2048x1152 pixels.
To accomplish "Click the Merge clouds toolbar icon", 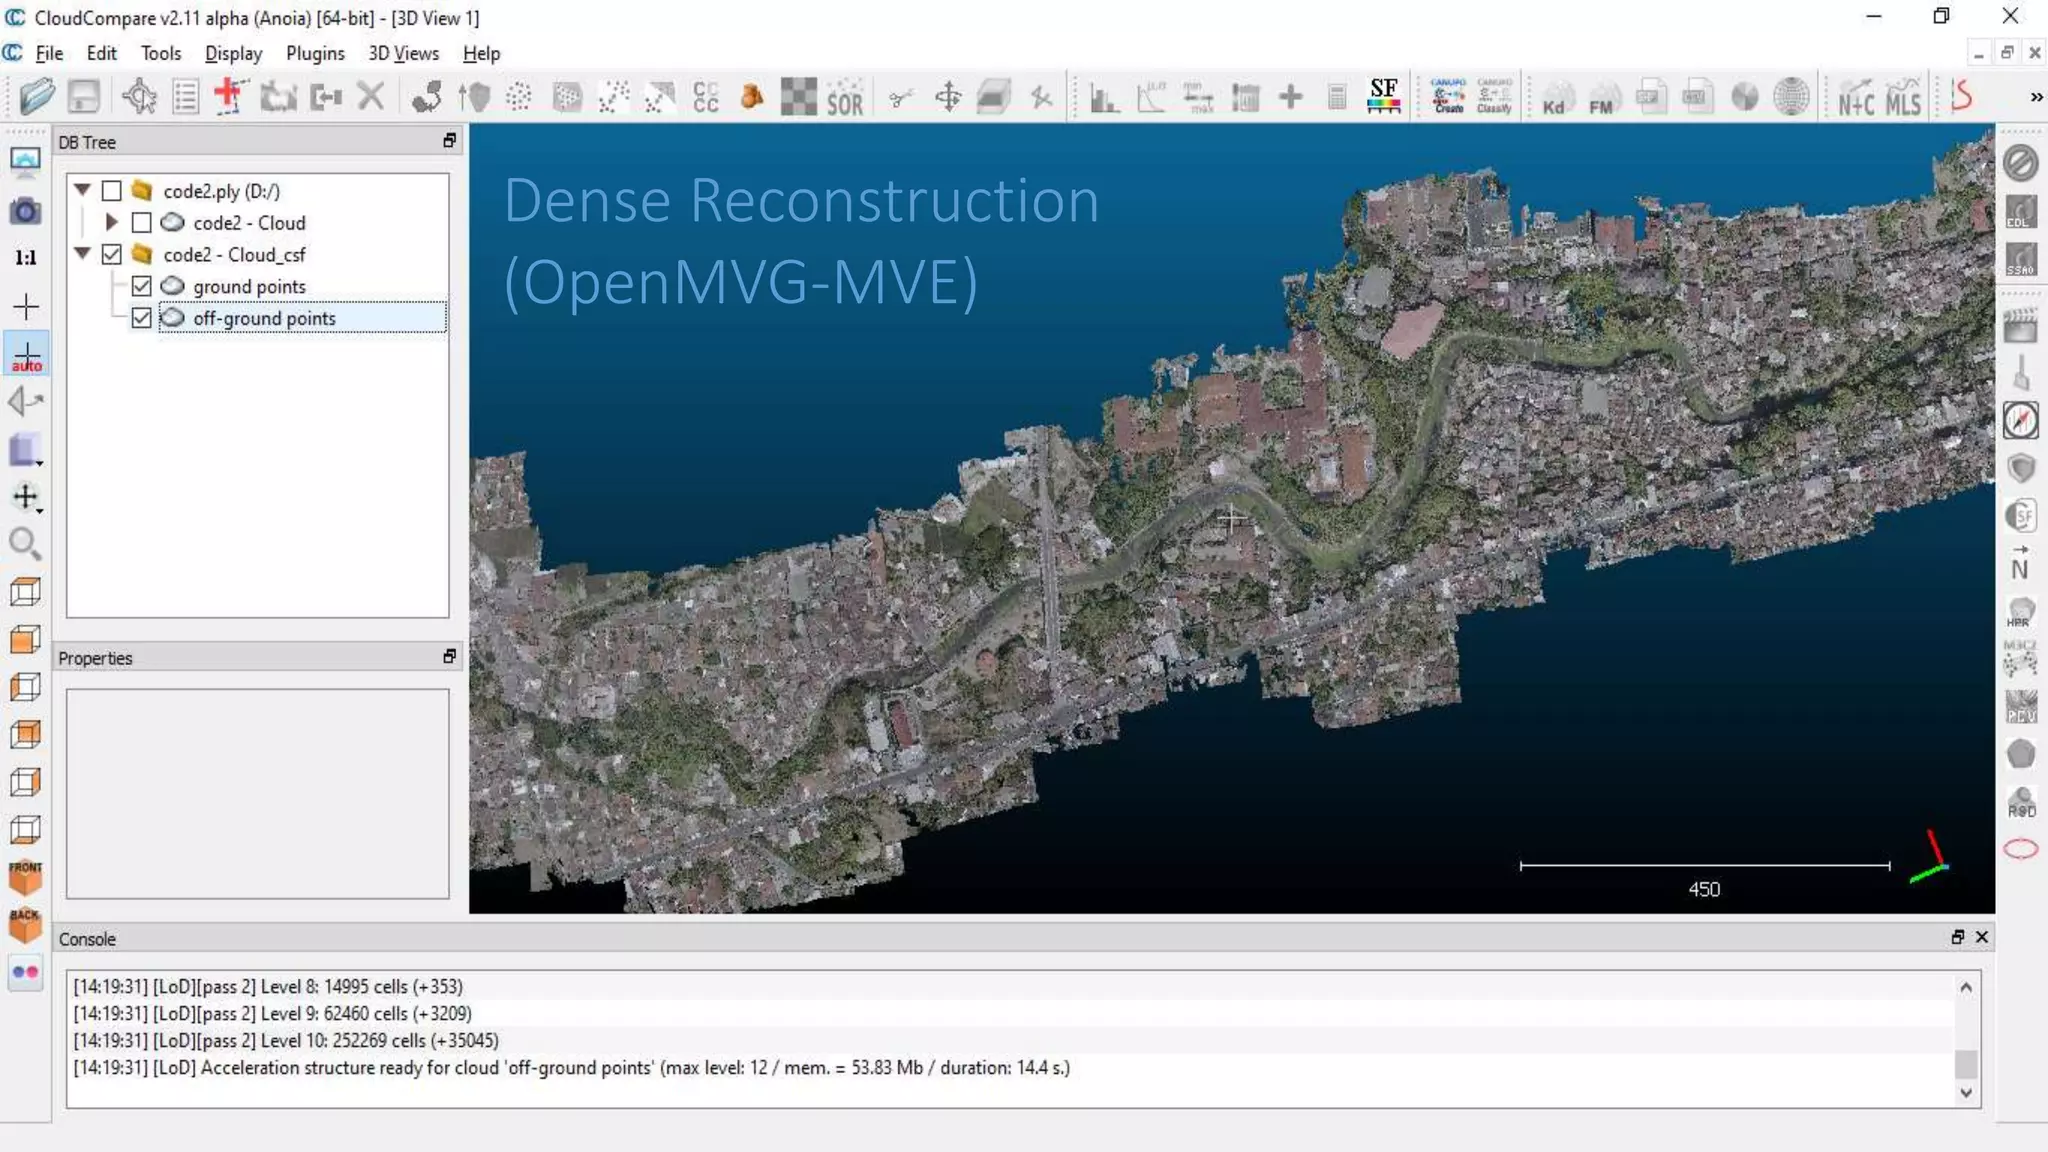I will point(326,97).
